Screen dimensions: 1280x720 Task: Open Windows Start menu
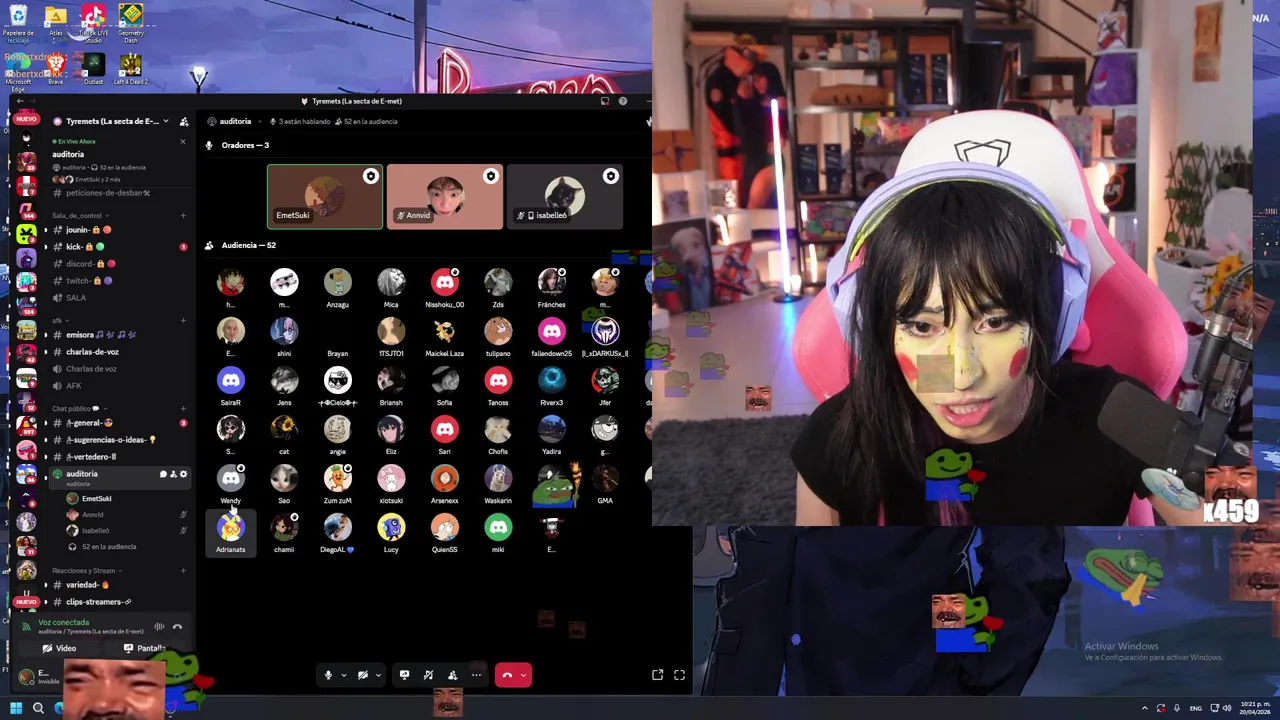coord(16,708)
